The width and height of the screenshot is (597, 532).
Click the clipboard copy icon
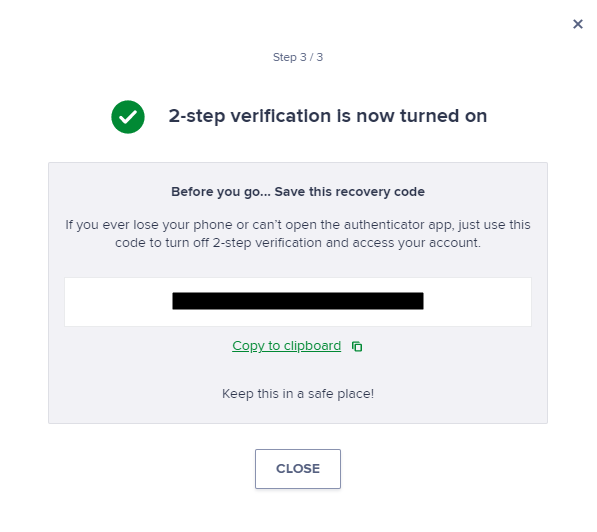coord(357,347)
